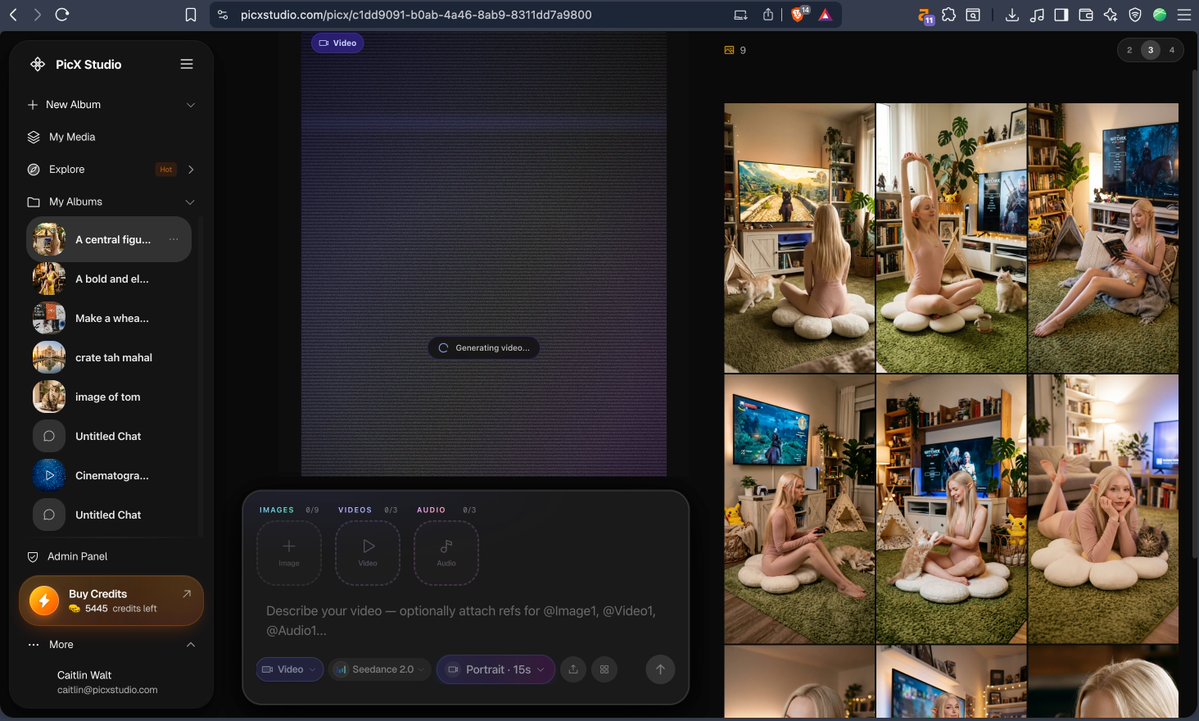Select the 'A central figu...' album

point(109,239)
